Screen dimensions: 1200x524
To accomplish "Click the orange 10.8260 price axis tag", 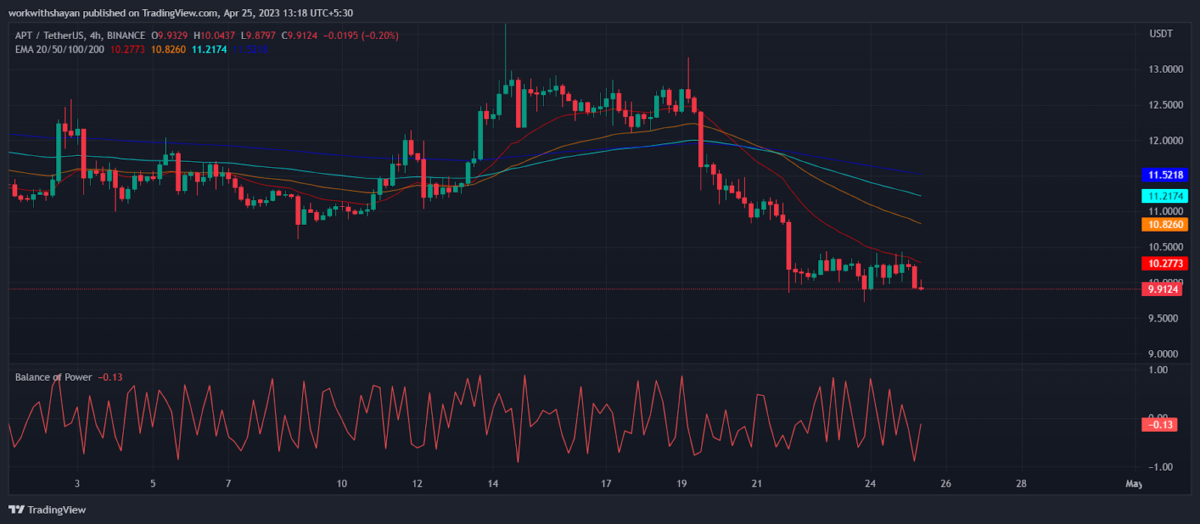I will (x=1164, y=225).
